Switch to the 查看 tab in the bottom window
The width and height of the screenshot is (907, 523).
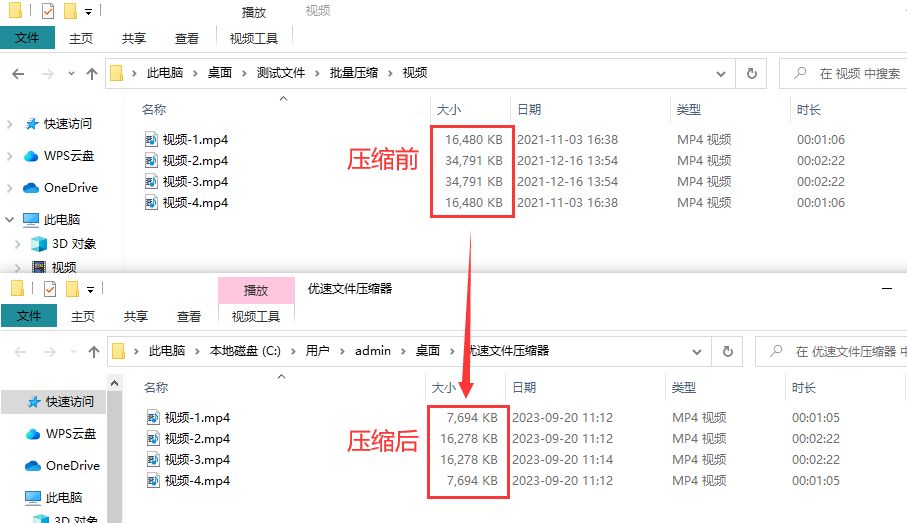[x=189, y=316]
